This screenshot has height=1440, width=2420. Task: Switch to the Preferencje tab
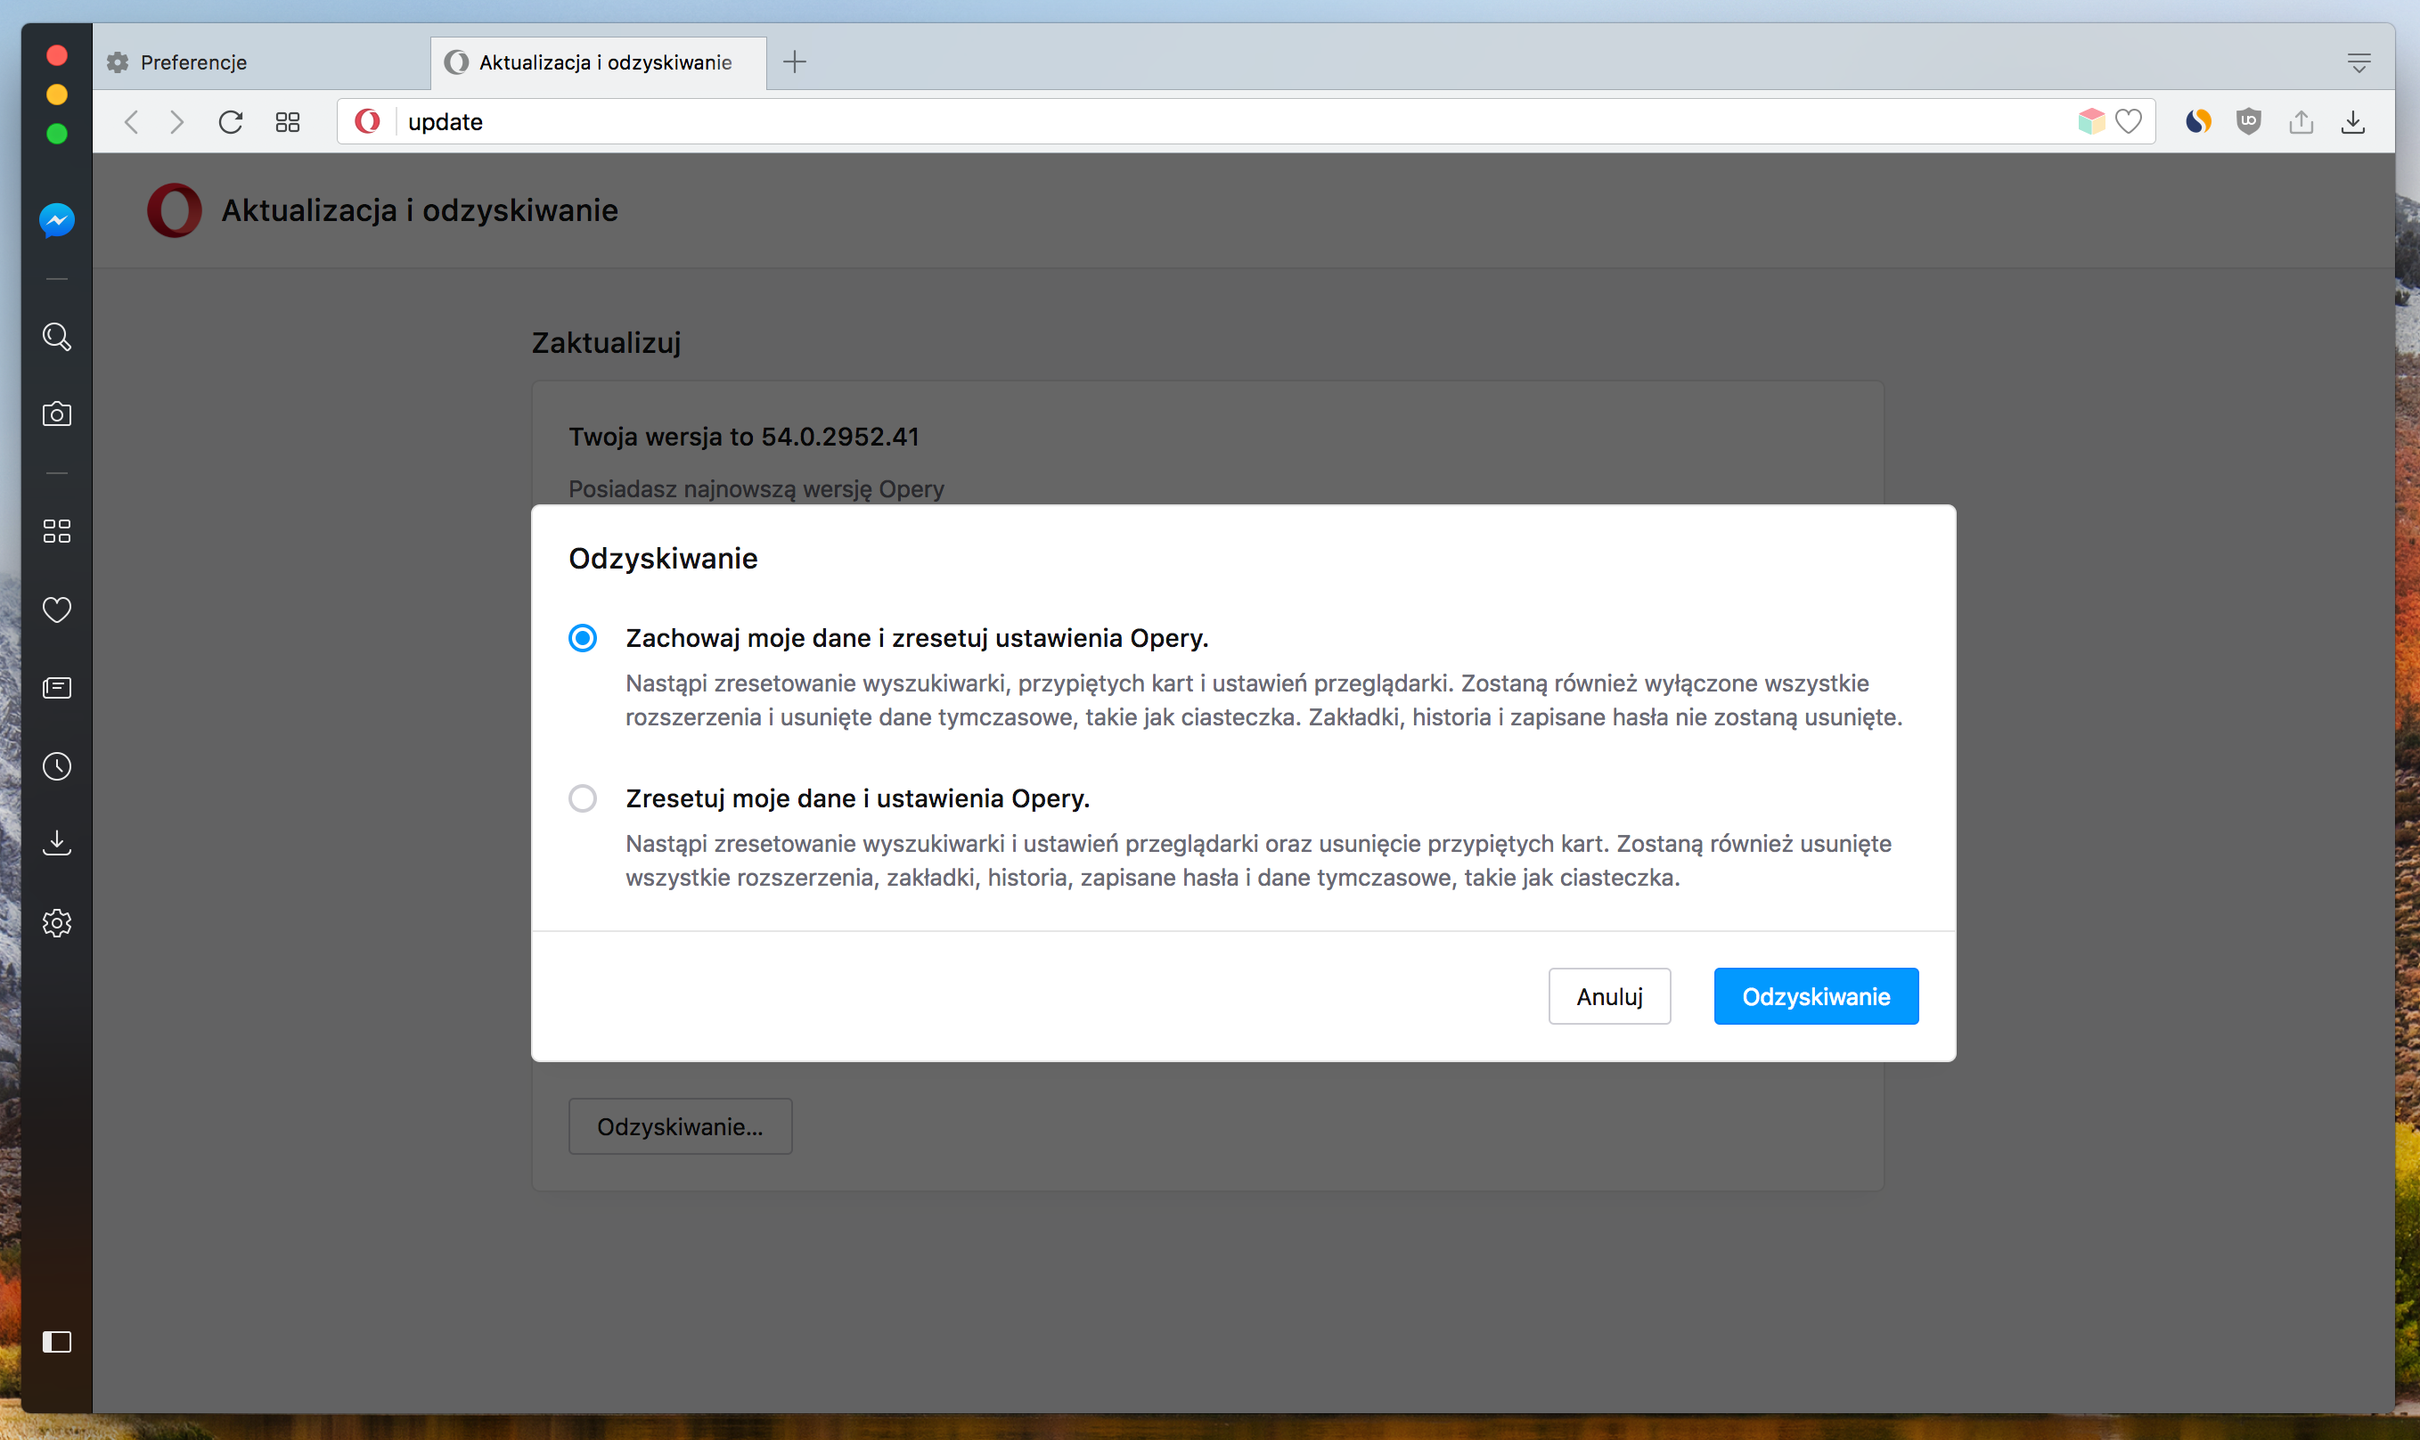pyautogui.click(x=262, y=62)
